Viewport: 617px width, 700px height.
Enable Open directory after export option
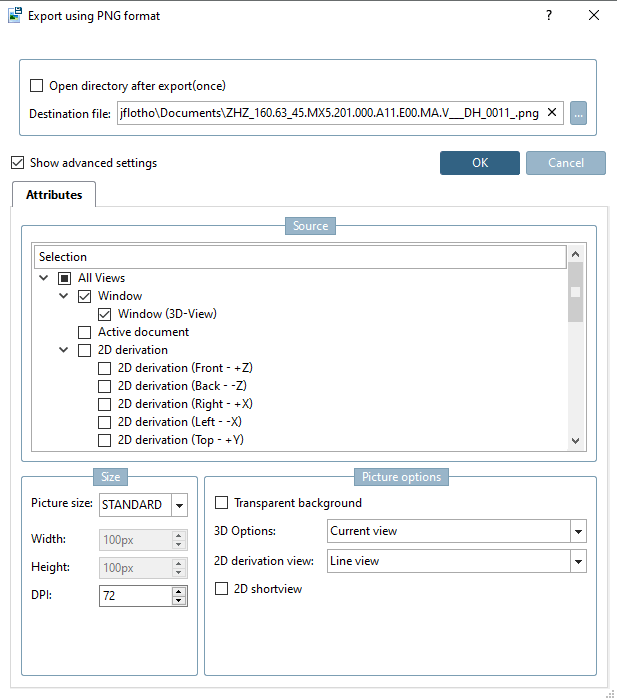coord(37,86)
